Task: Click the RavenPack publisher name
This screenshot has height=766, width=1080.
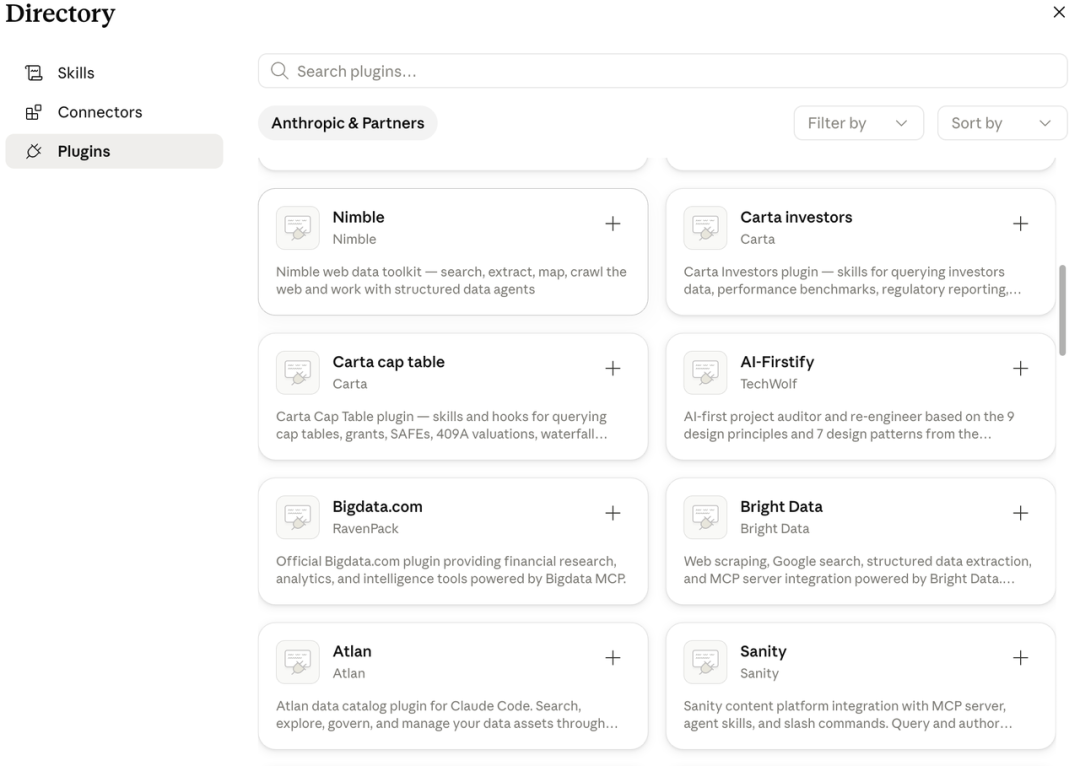Action: click(x=365, y=528)
